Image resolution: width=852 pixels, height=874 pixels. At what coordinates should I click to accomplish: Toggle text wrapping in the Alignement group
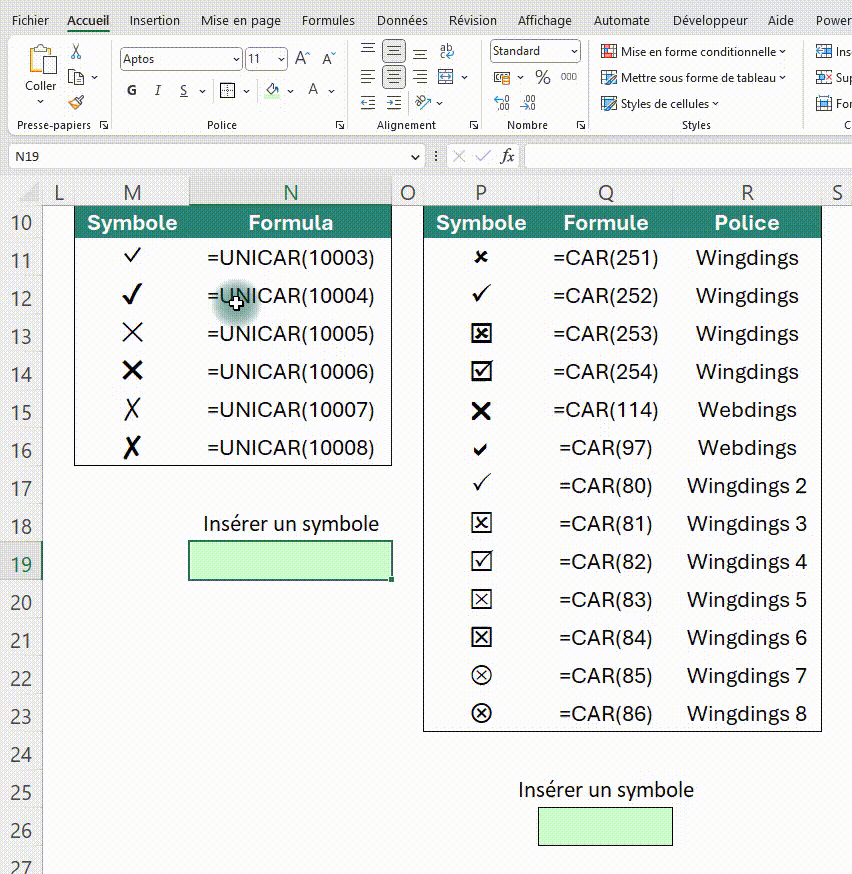click(x=446, y=51)
